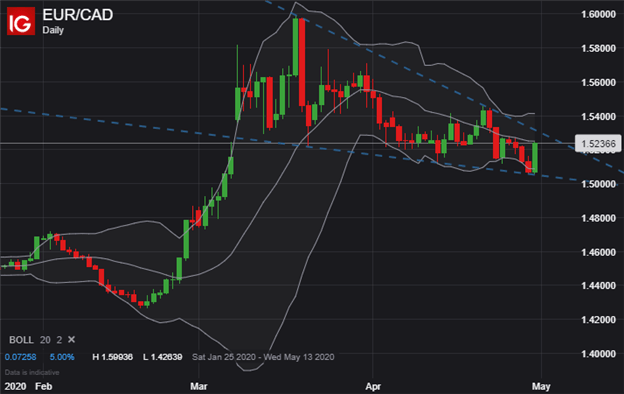Click the 0.07258 range value
The image size is (624, 394).
tap(20, 357)
